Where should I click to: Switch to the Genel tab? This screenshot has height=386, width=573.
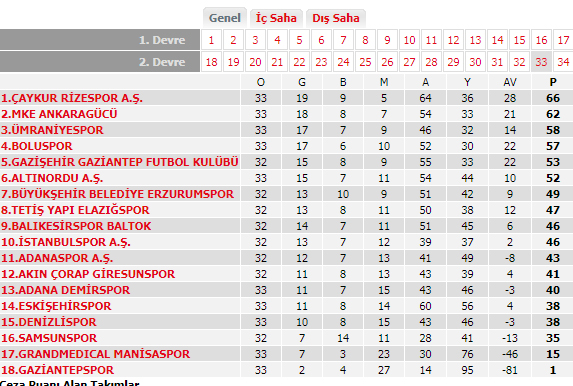[225, 18]
